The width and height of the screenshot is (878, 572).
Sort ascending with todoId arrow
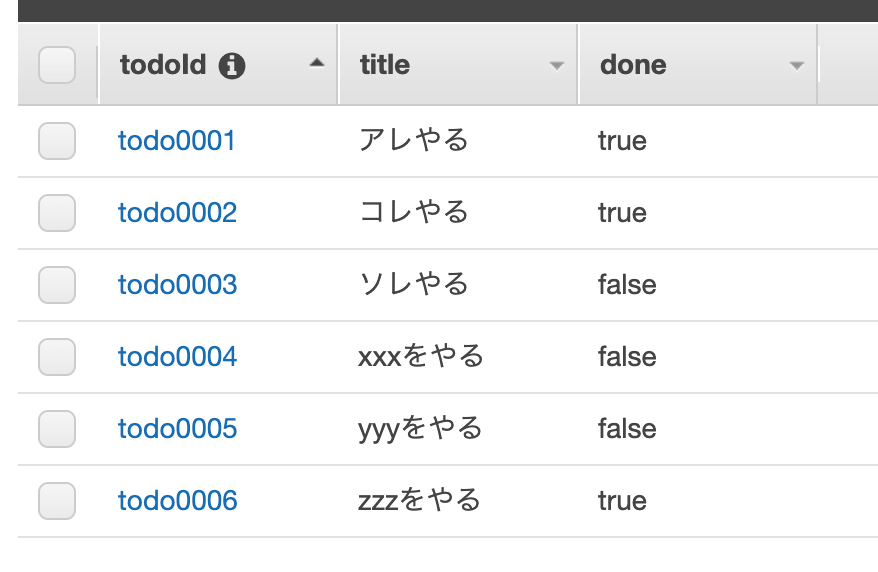[x=317, y=63]
